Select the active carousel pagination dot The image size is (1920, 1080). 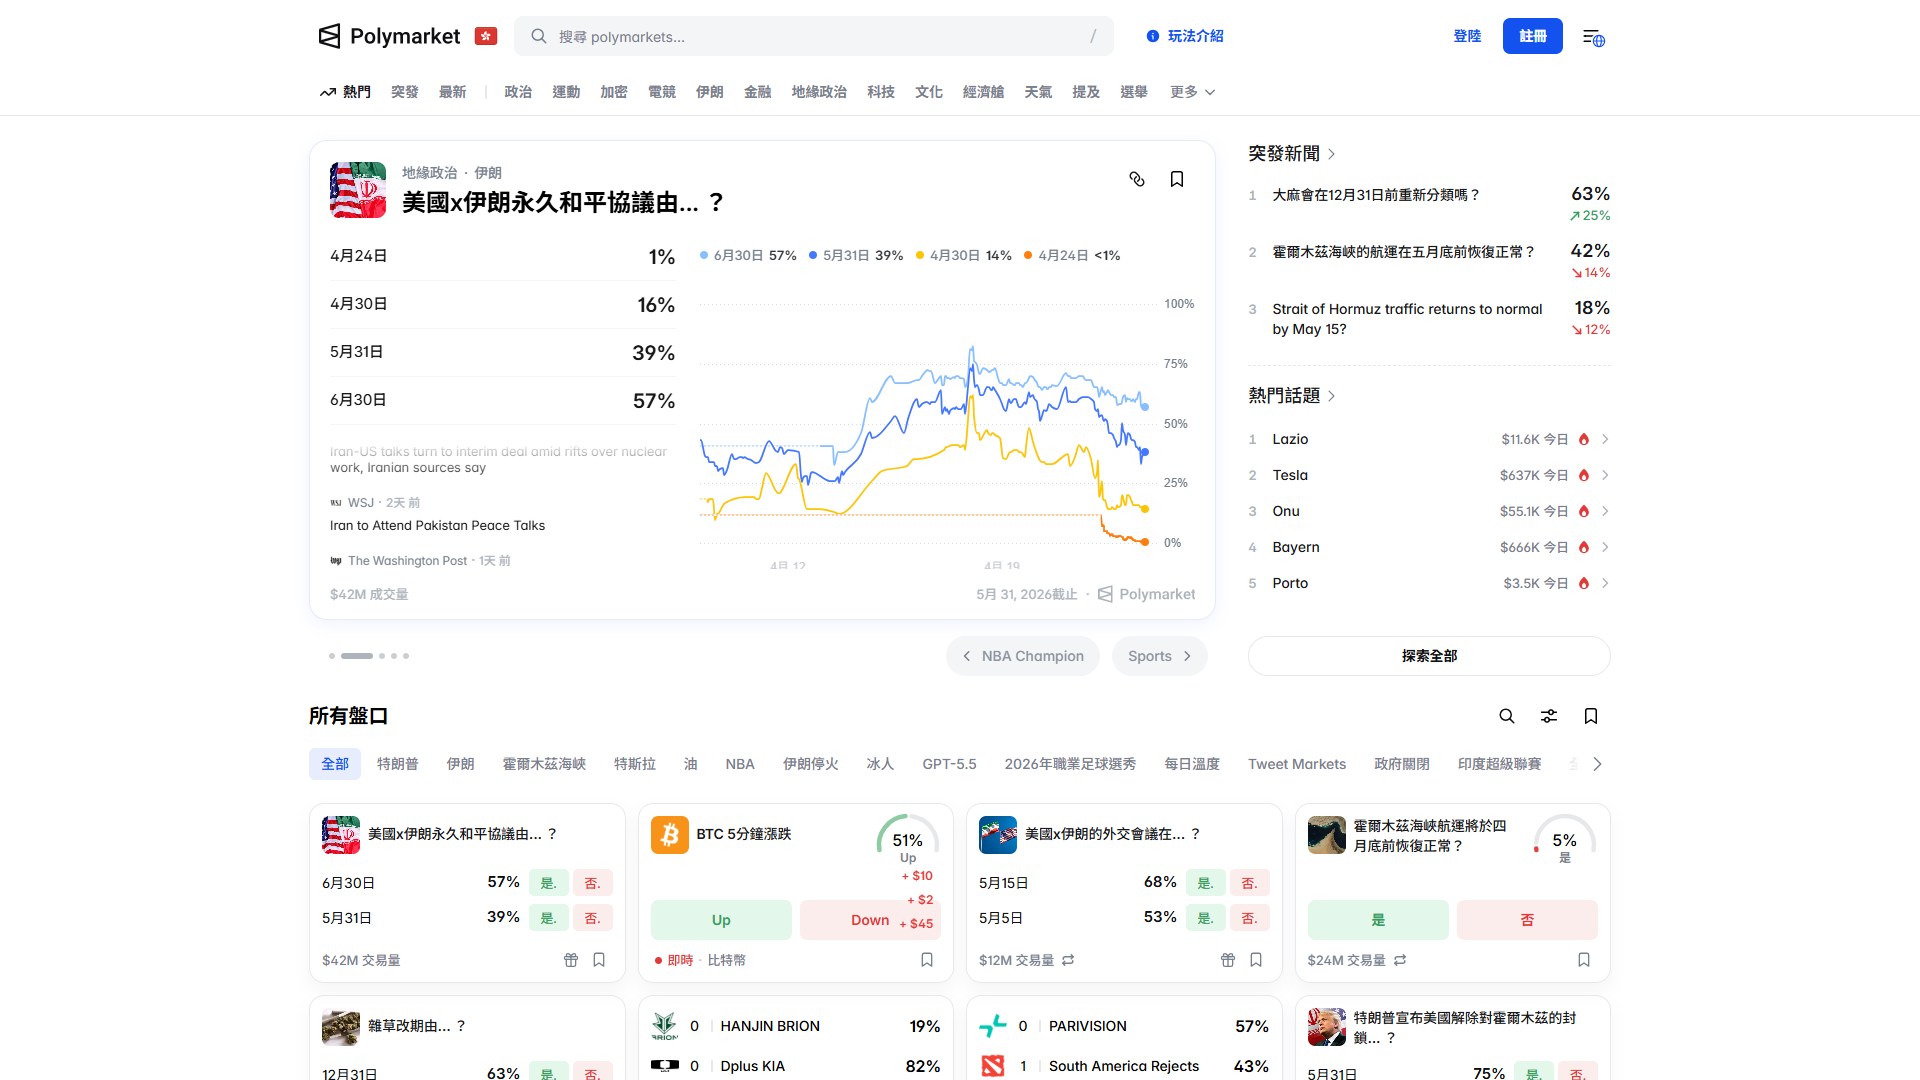[357, 656]
